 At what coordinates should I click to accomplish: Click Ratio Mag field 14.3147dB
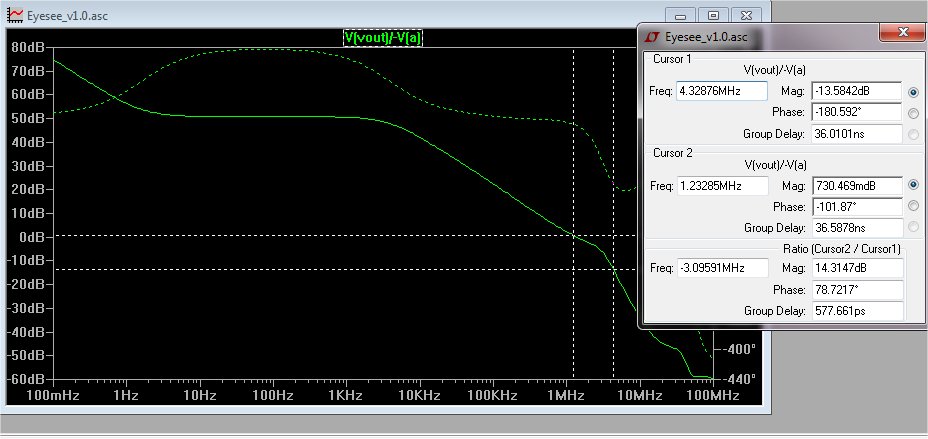pos(857,268)
